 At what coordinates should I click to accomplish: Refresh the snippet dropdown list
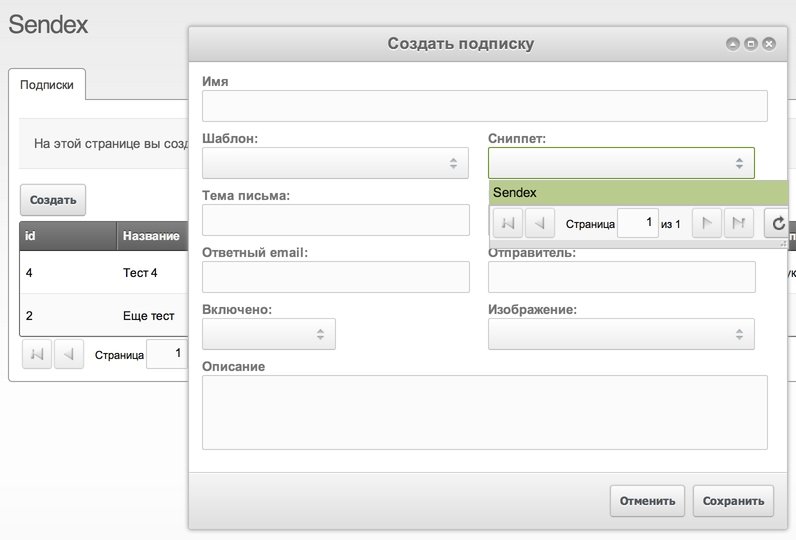pos(777,224)
